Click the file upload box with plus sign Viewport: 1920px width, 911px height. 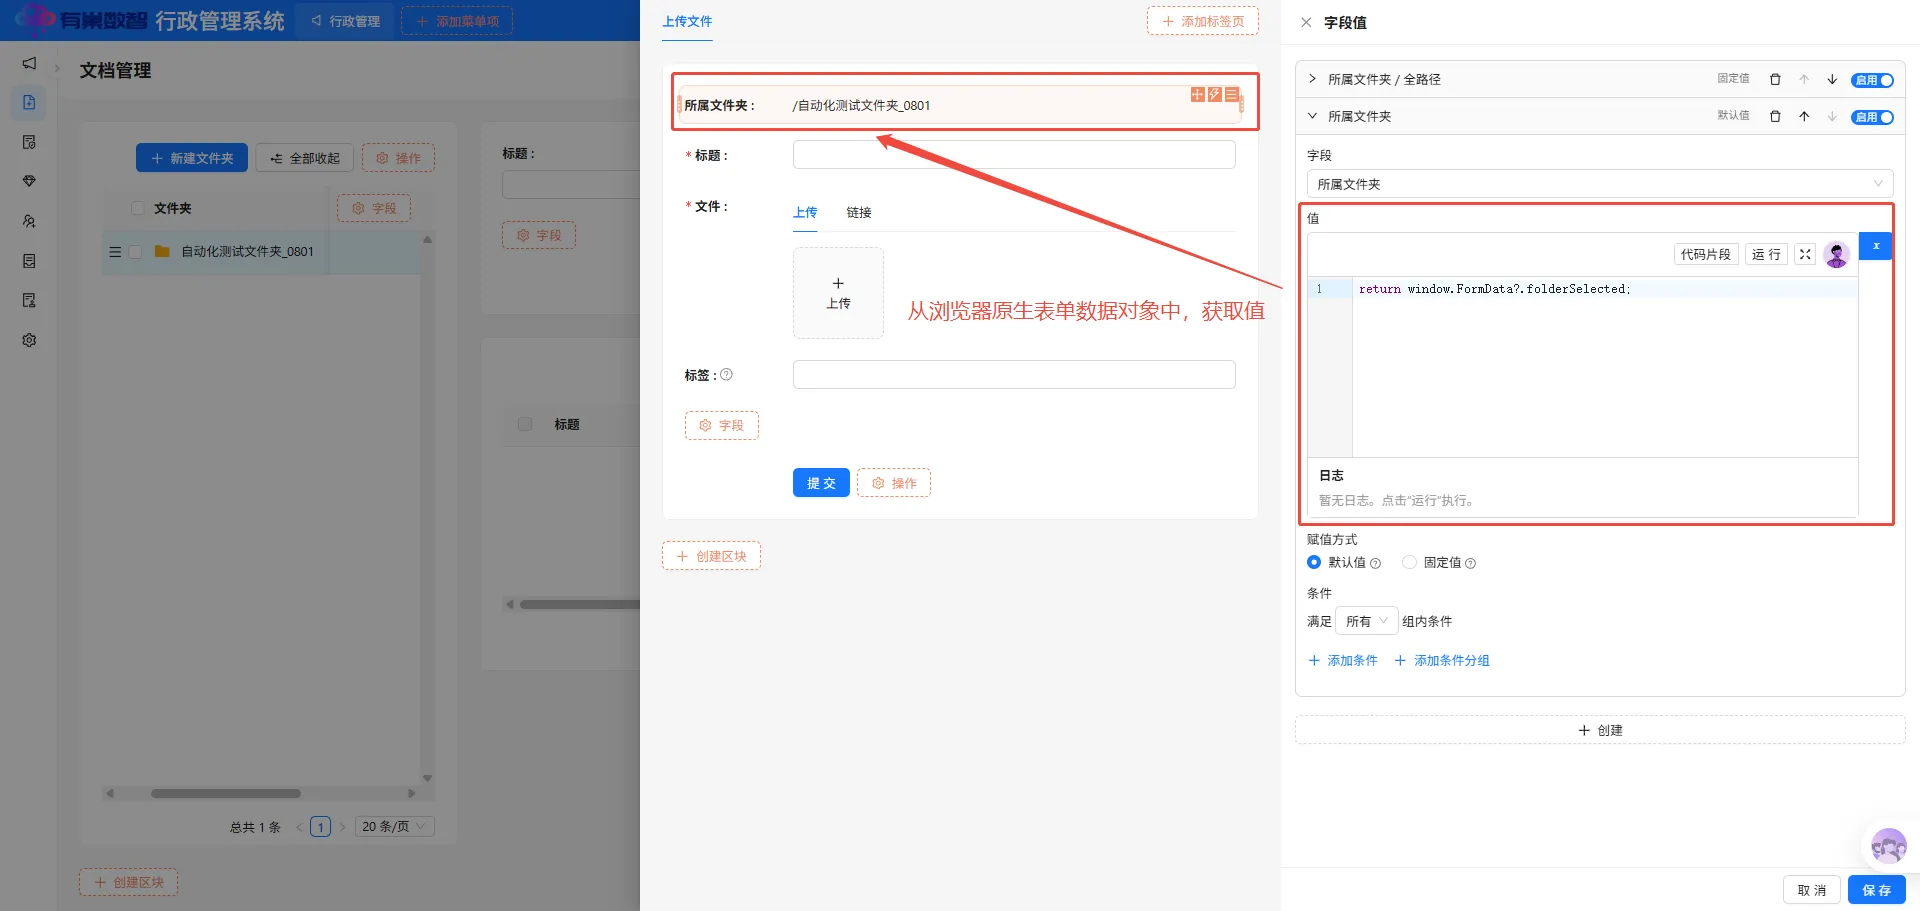pyautogui.click(x=838, y=293)
